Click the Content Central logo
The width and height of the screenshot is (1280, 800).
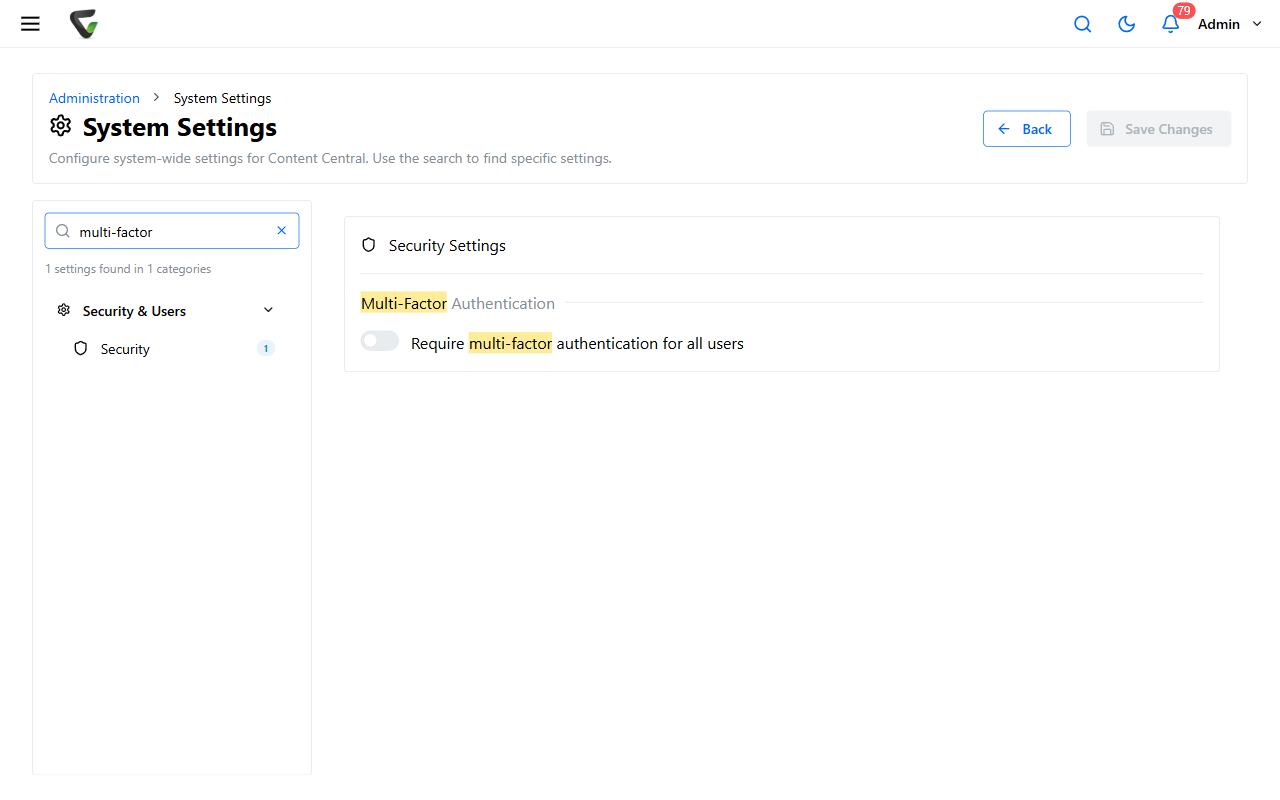point(84,24)
